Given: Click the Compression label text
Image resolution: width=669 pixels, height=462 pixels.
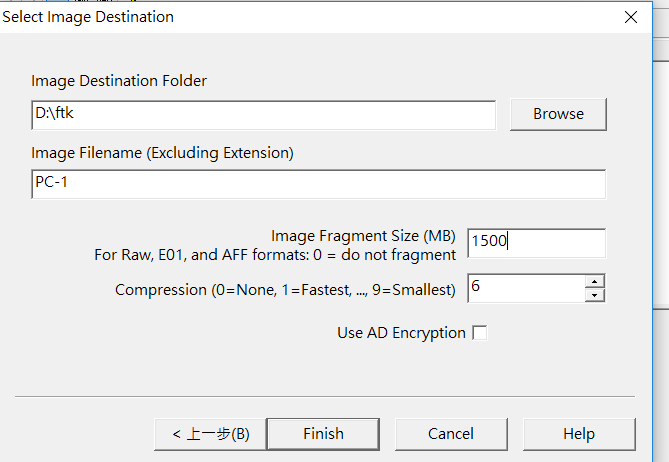Looking at the screenshot, I should point(285,290).
